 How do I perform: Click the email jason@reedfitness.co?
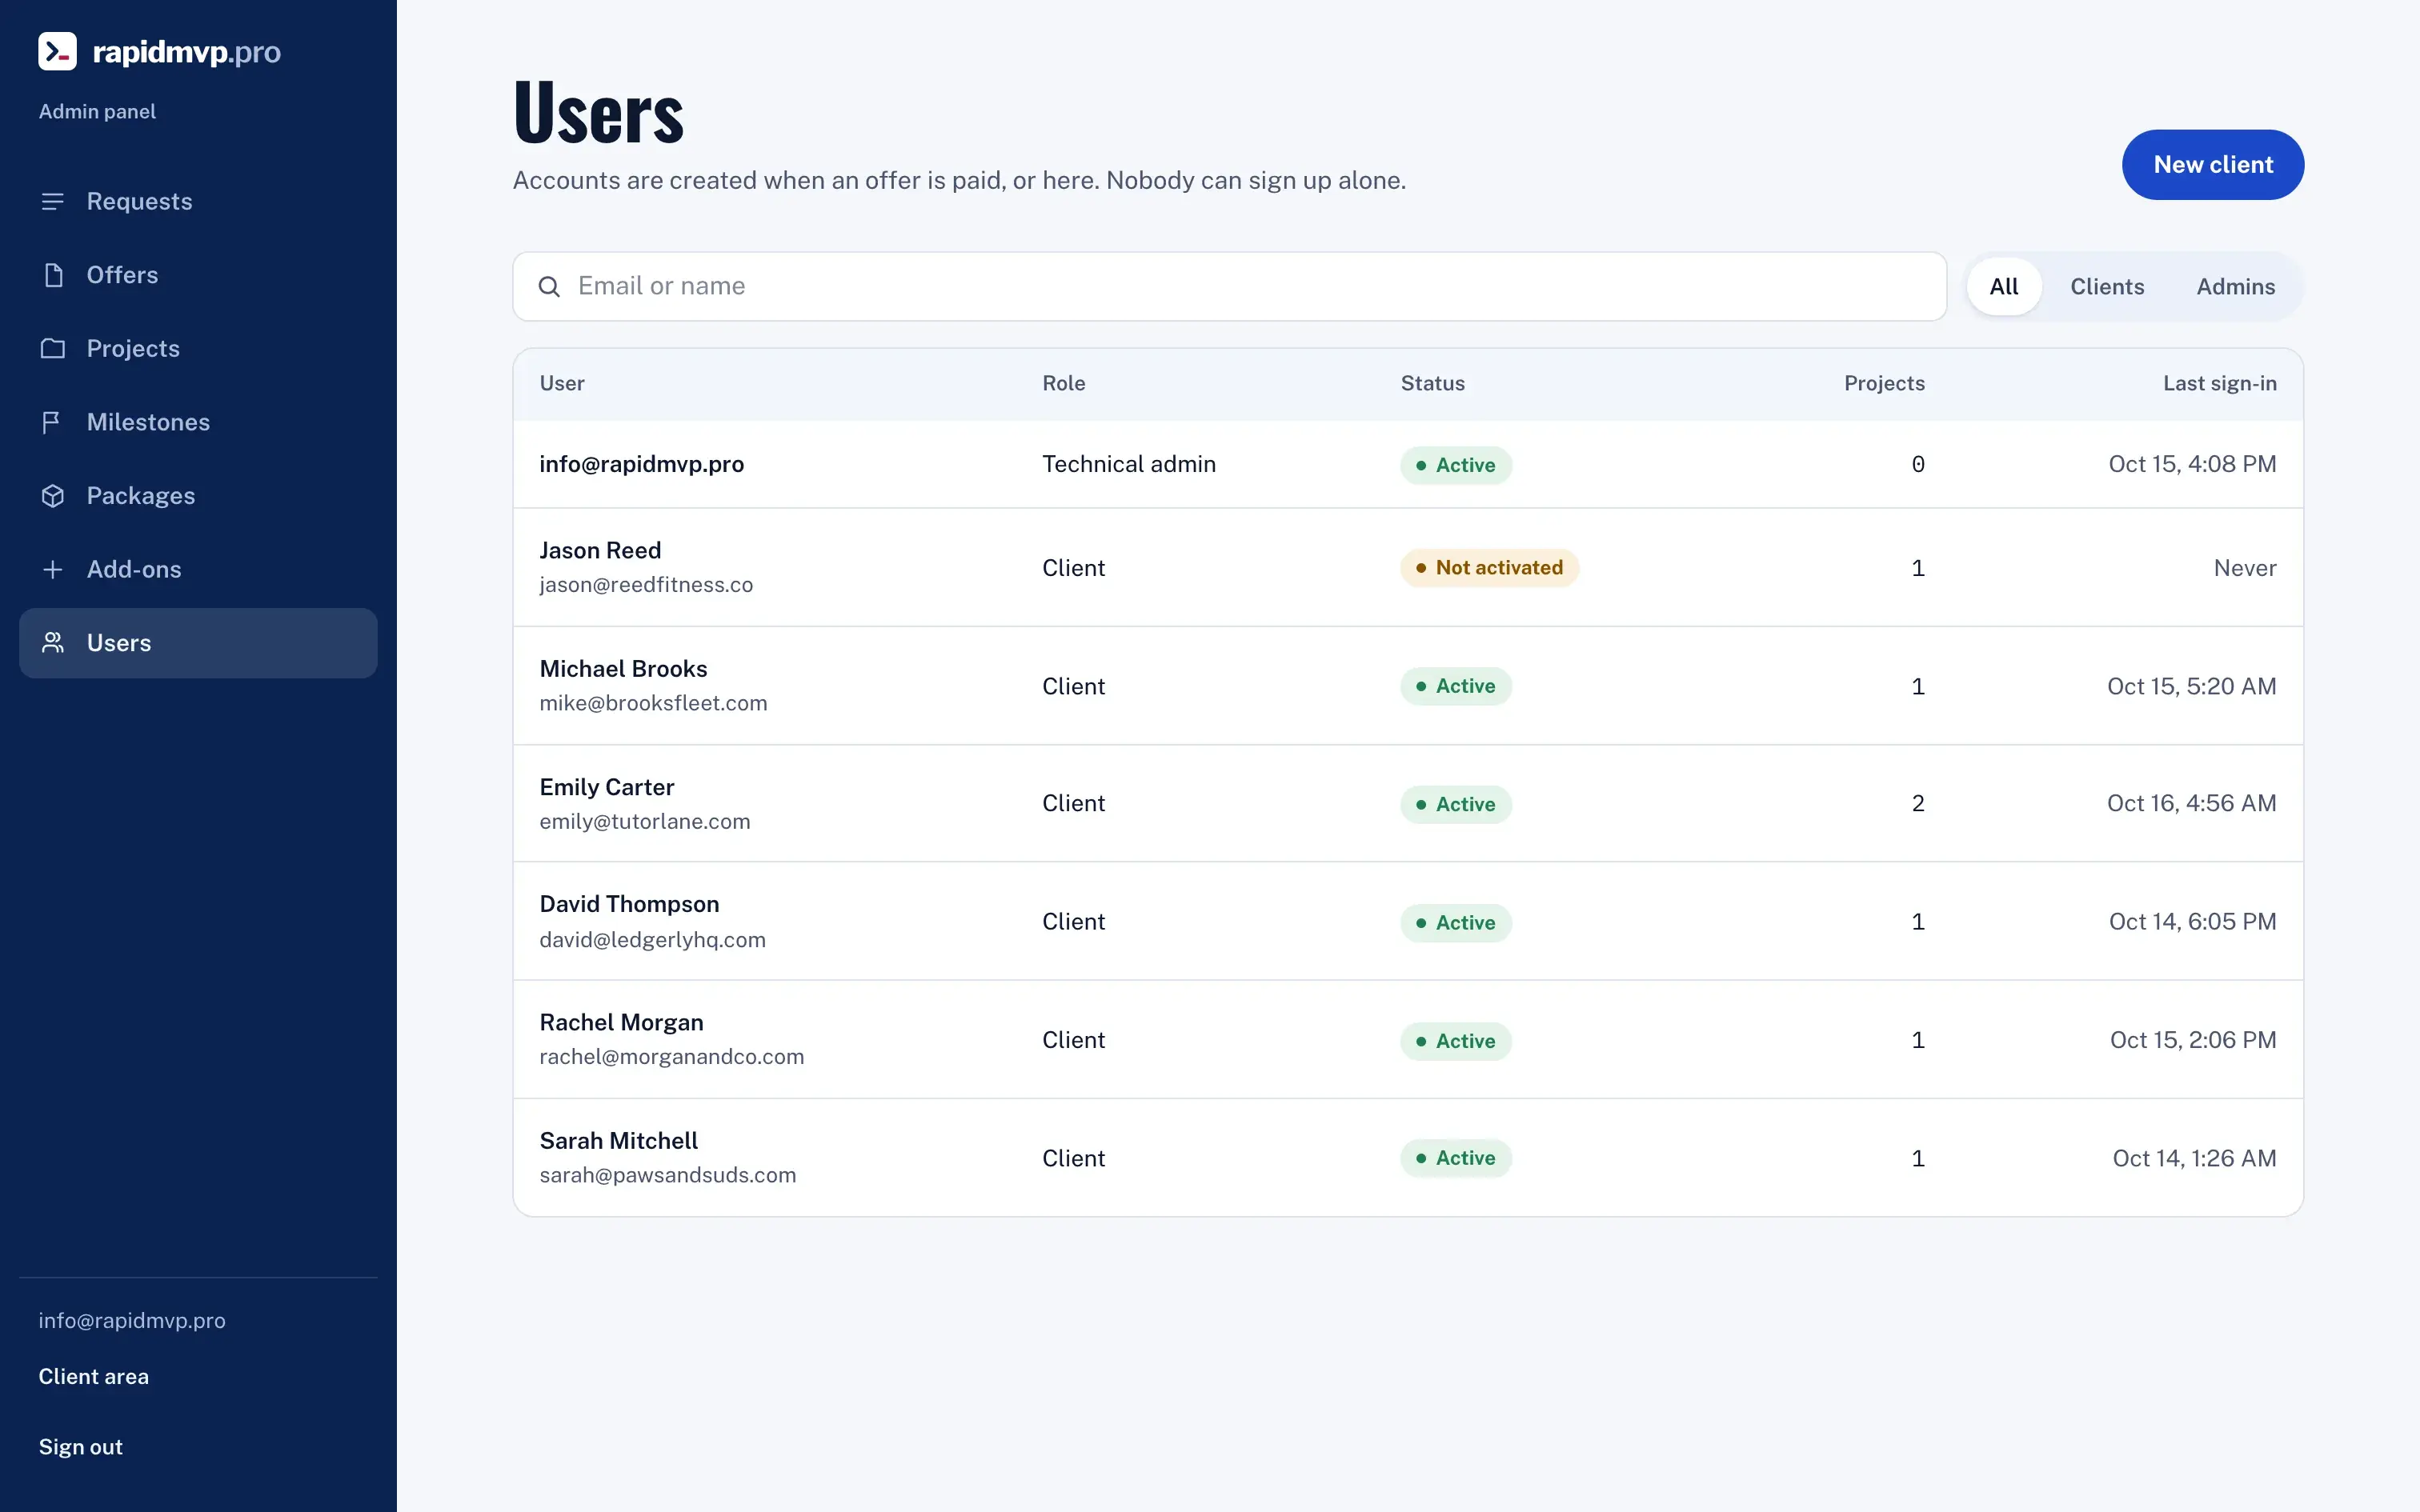[646, 585]
